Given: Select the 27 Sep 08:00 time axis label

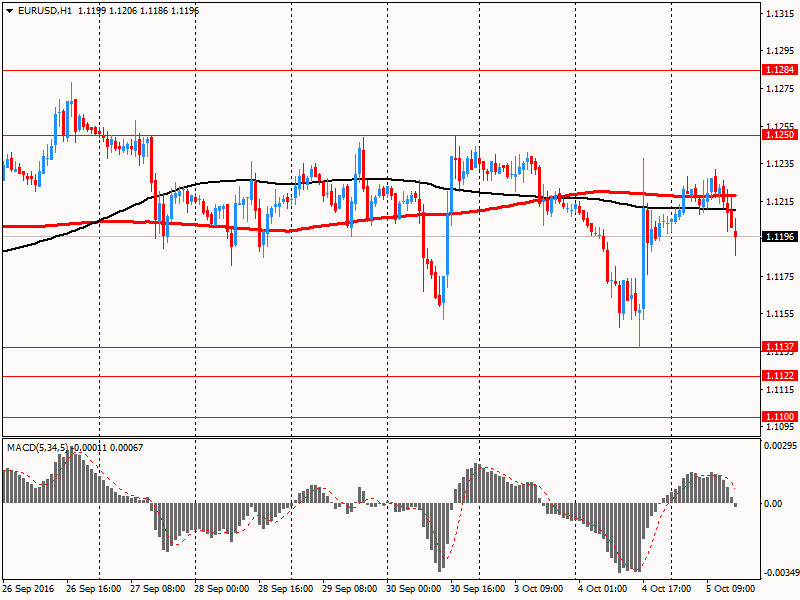Looking at the screenshot, I should click(158, 589).
